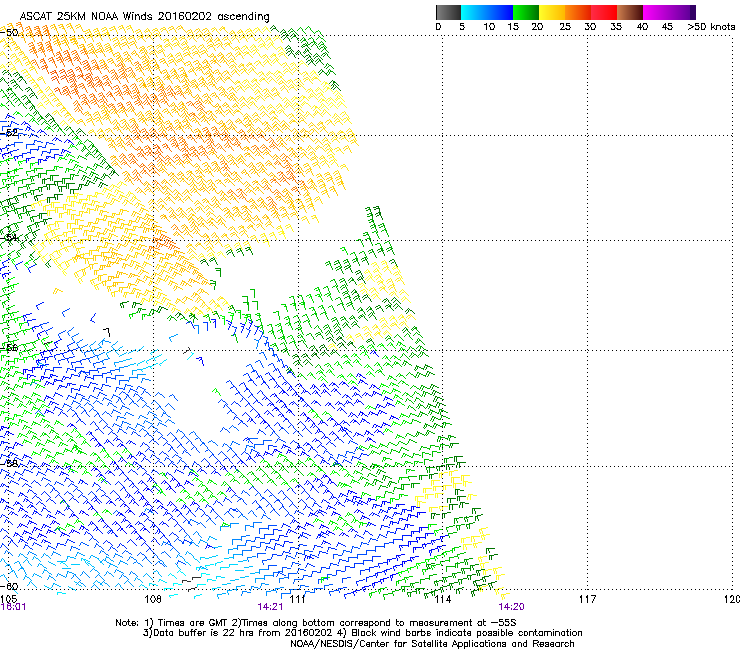Select the yellow 20-25 knots legend segment

coord(552,12)
